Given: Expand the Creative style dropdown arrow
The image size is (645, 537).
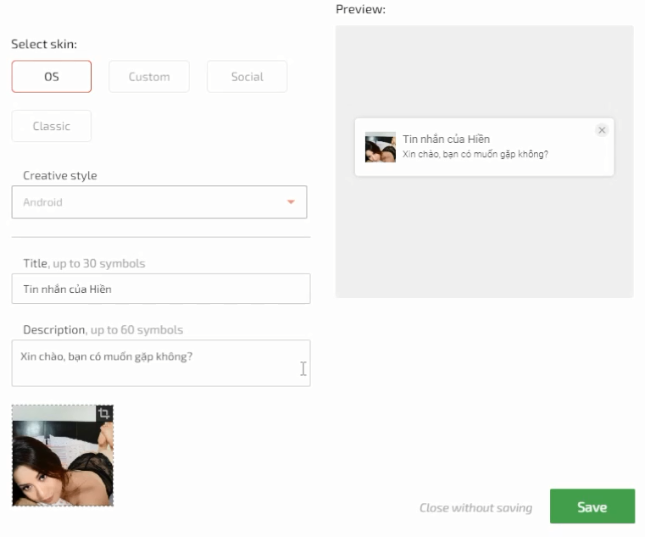Looking at the screenshot, I should point(291,202).
